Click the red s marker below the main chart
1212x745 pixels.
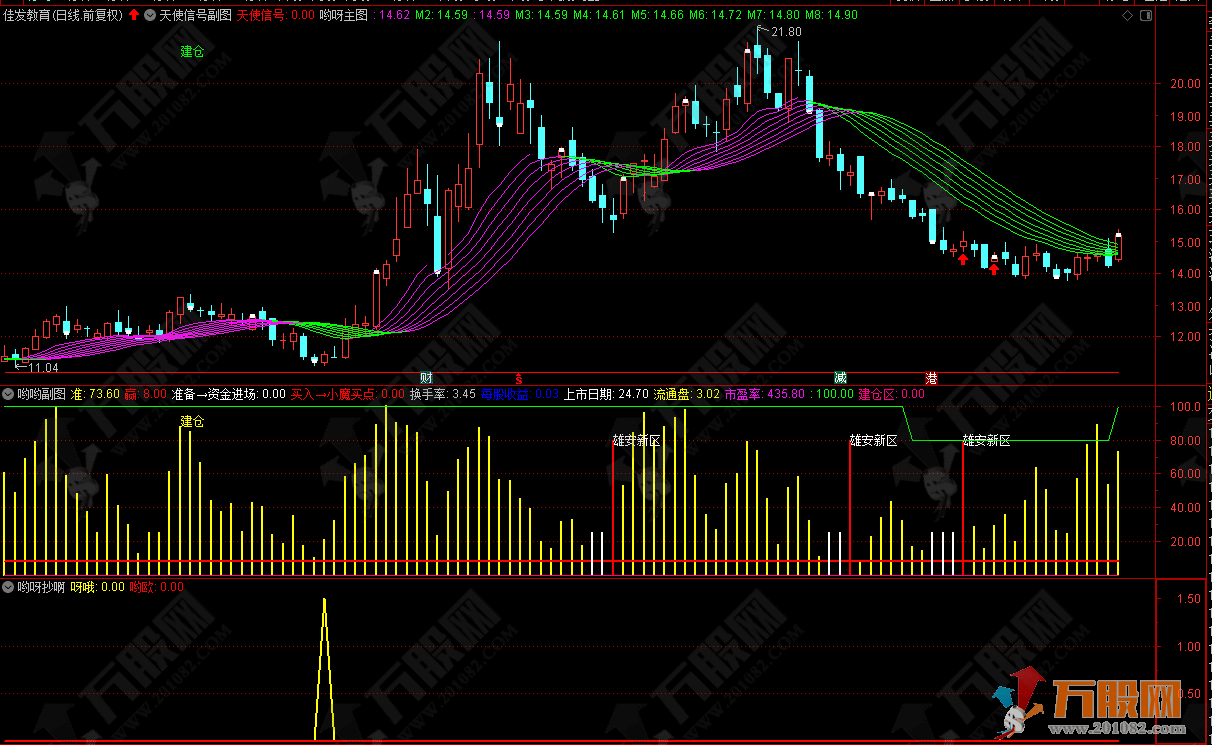(519, 378)
